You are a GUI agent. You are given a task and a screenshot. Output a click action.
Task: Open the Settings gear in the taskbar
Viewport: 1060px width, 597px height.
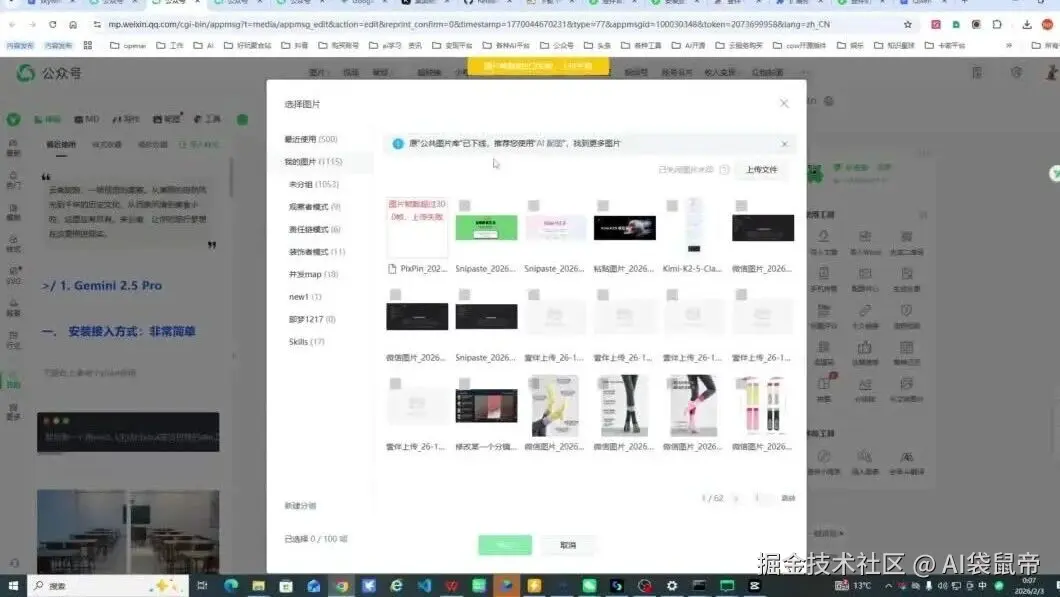tap(671, 586)
